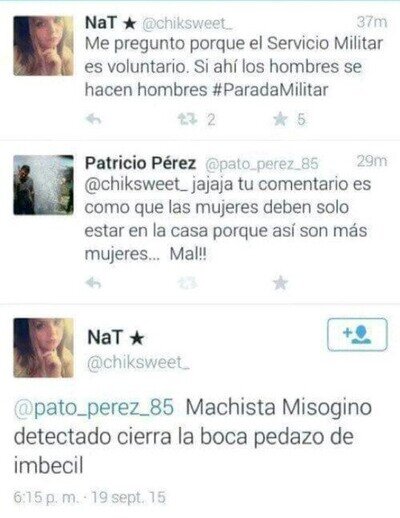Screen dimensions: 400x518
Task: Follow NaT using the add-user button
Action: tap(357, 334)
